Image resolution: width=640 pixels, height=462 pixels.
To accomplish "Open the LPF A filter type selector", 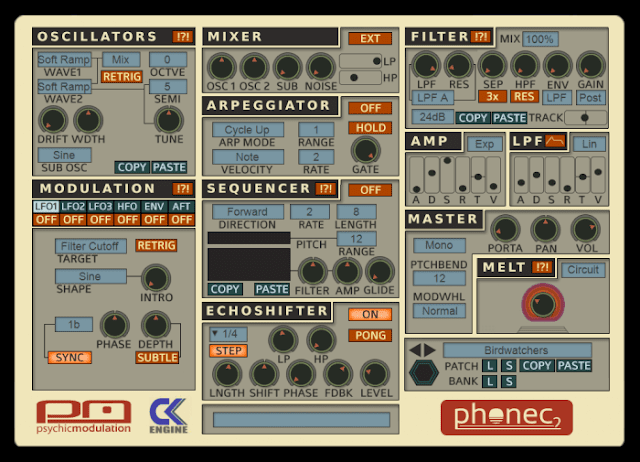I will tap(433, 98).
